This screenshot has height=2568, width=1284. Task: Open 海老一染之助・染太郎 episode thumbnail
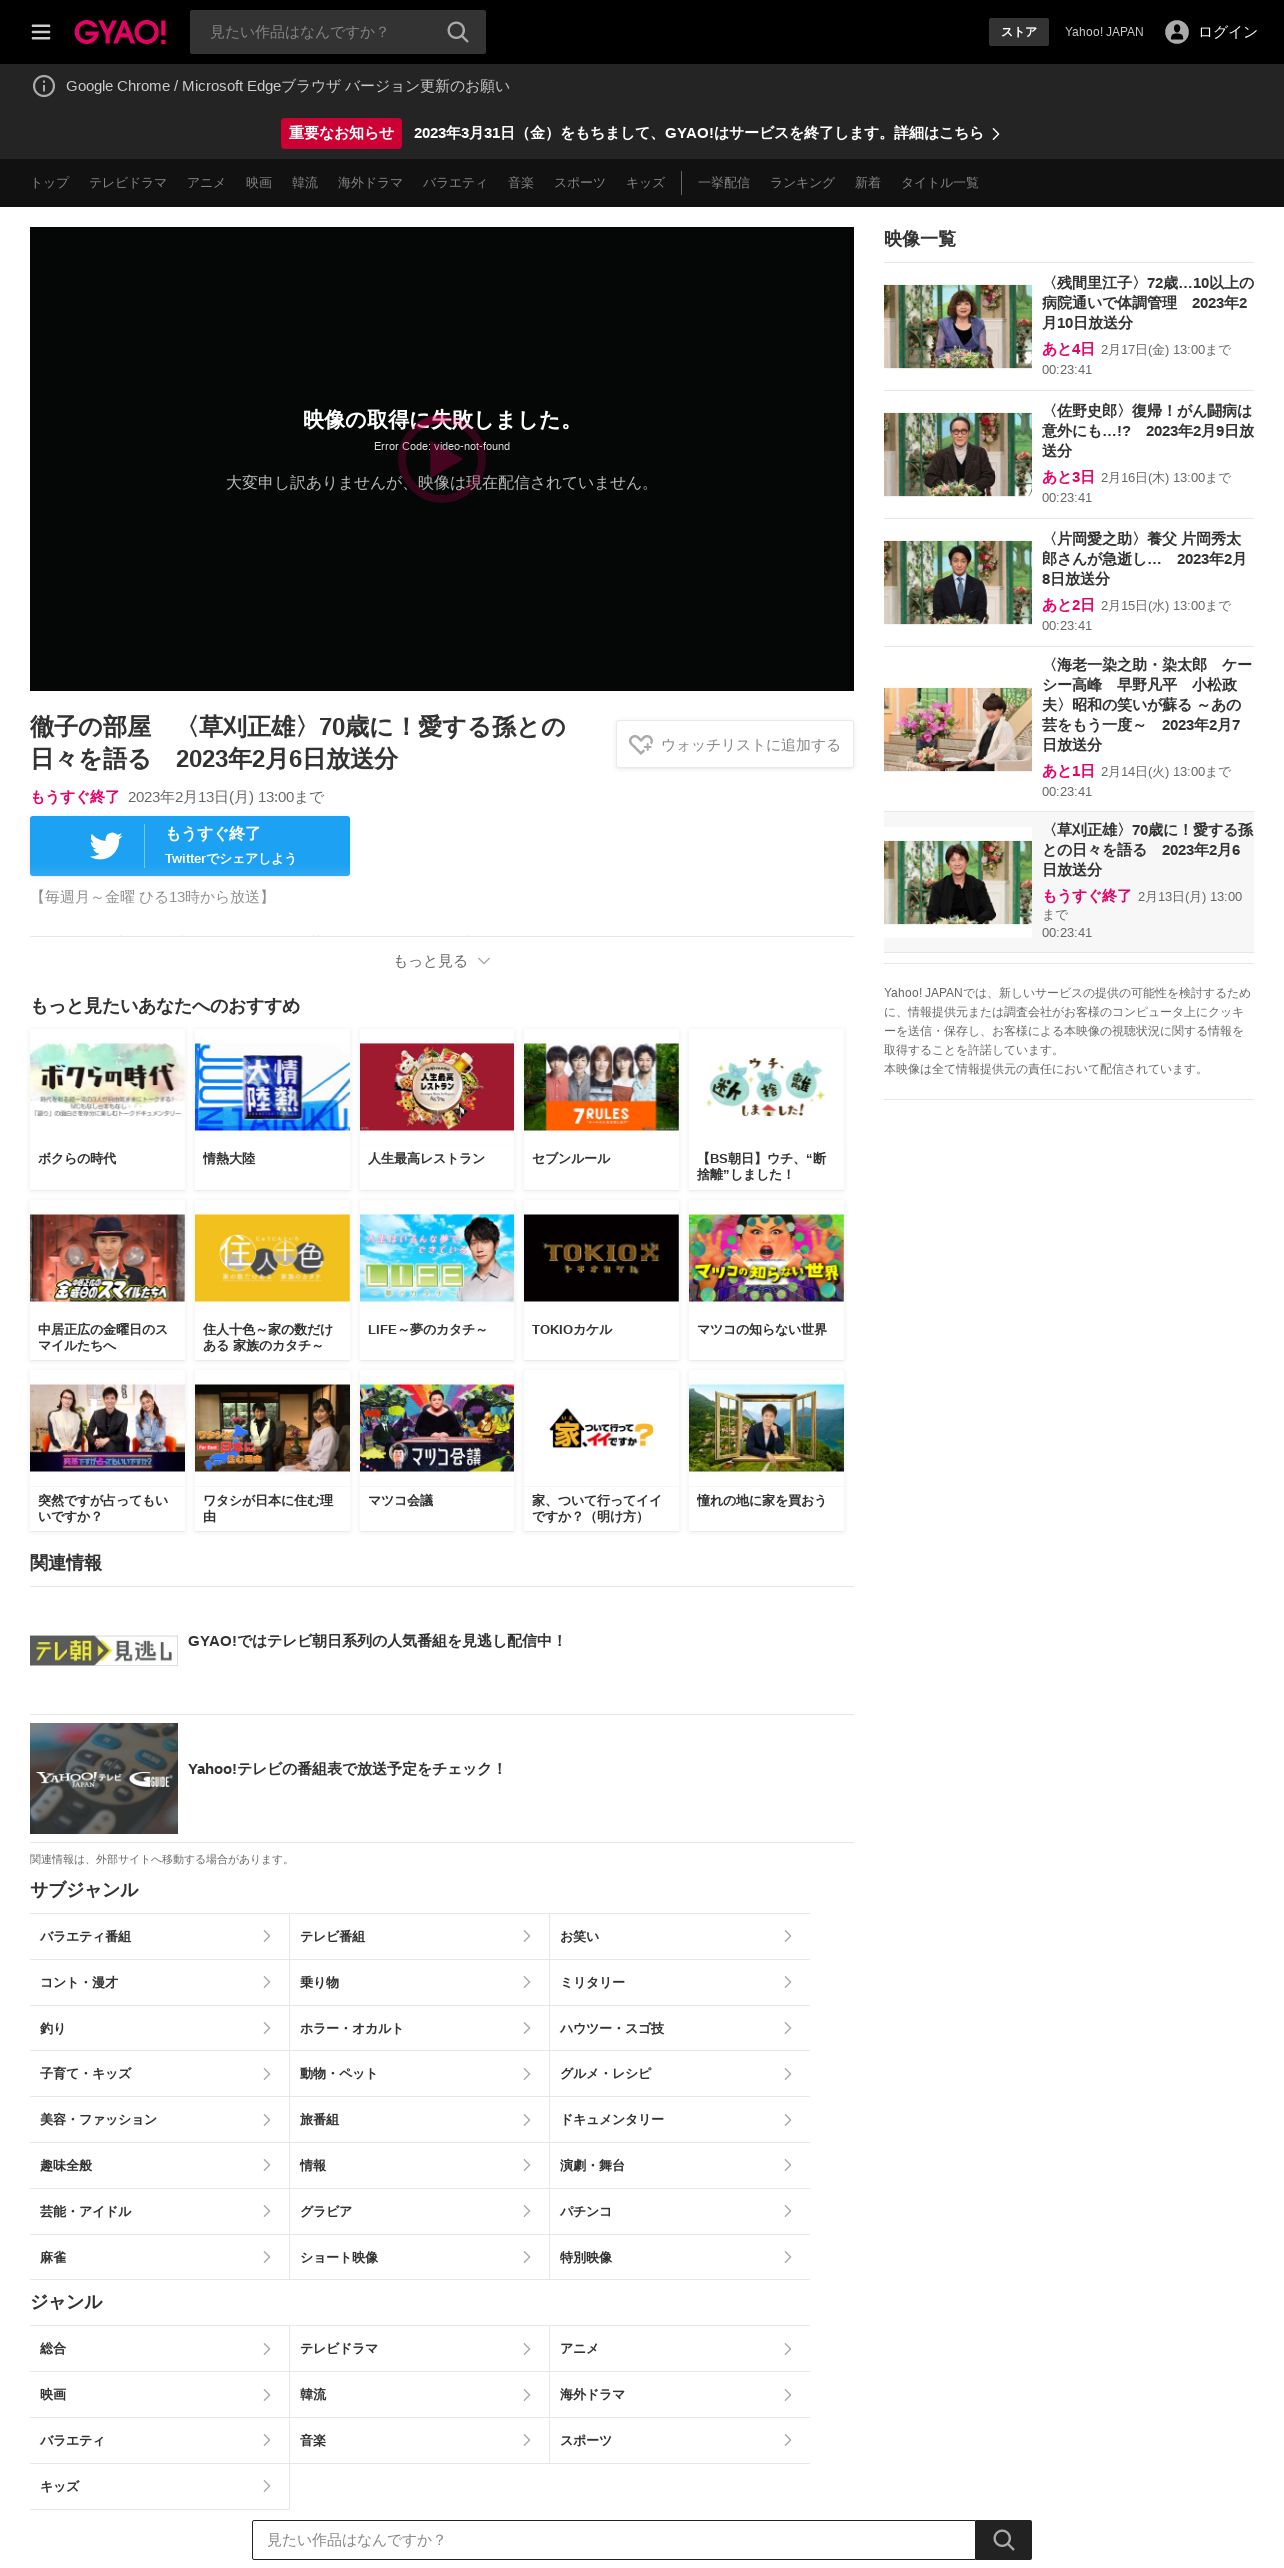pos(958,729)
